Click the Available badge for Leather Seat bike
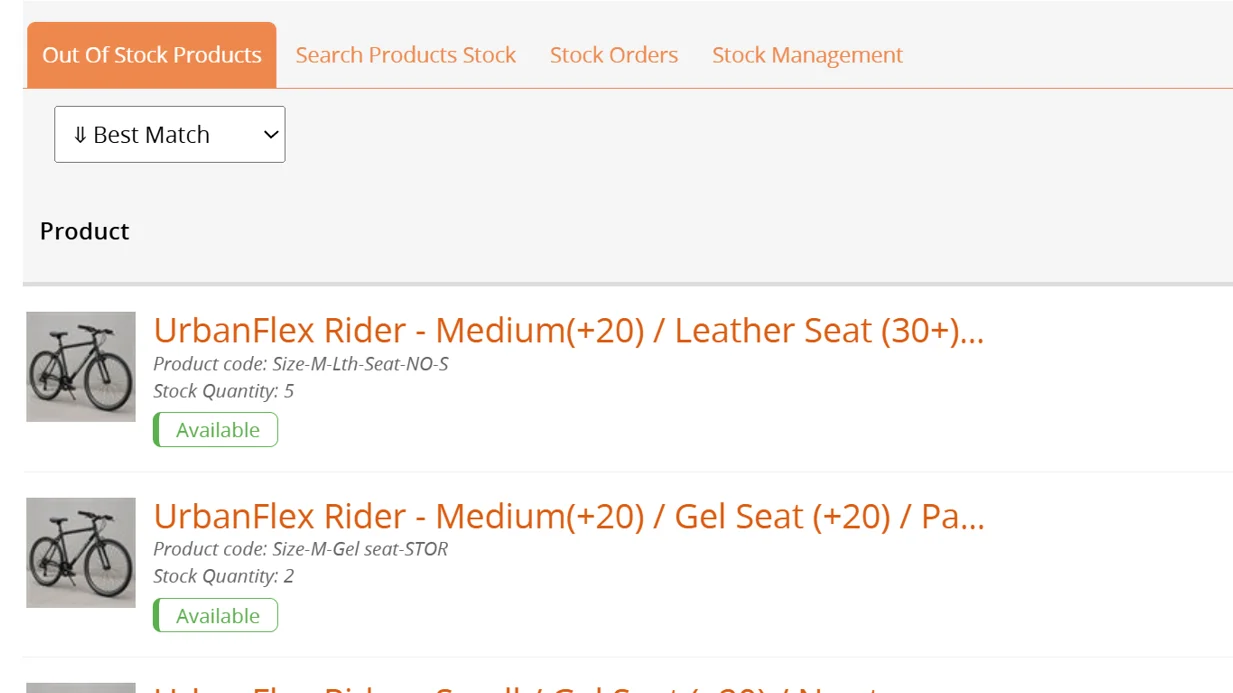Image resolution: width=1233 pixels, height=693 pixels. (x=216, y=430)
